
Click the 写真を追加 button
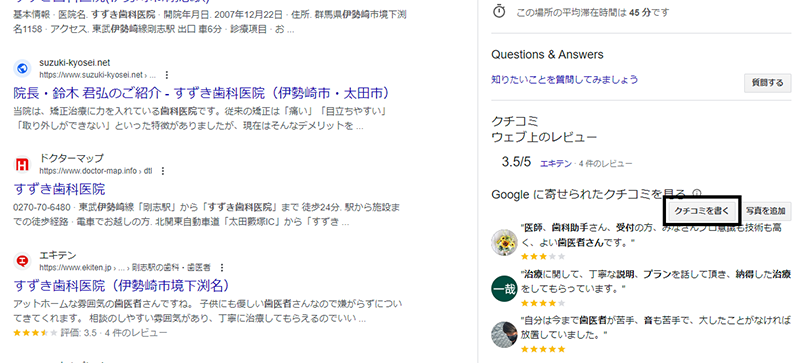click(765, 211)
